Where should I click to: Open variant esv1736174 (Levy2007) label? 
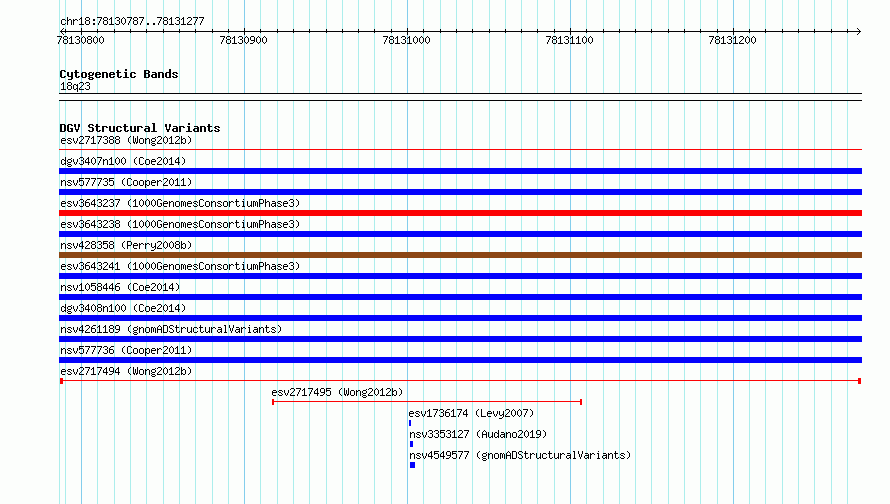[471, 413]
